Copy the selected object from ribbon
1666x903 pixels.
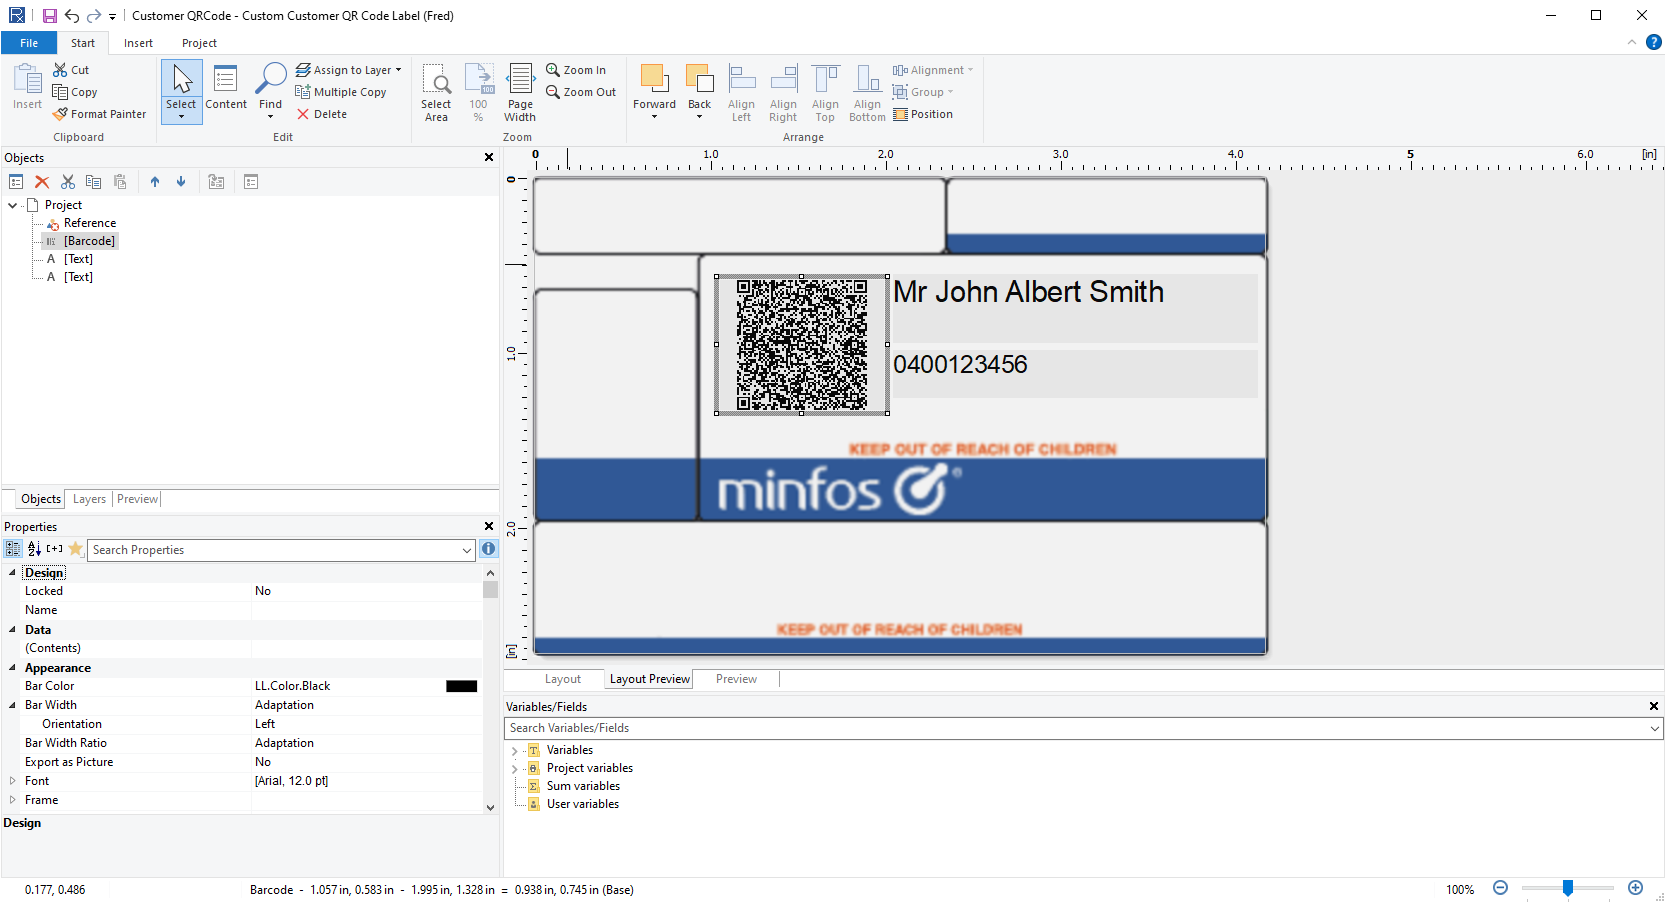tap(75, 92)
